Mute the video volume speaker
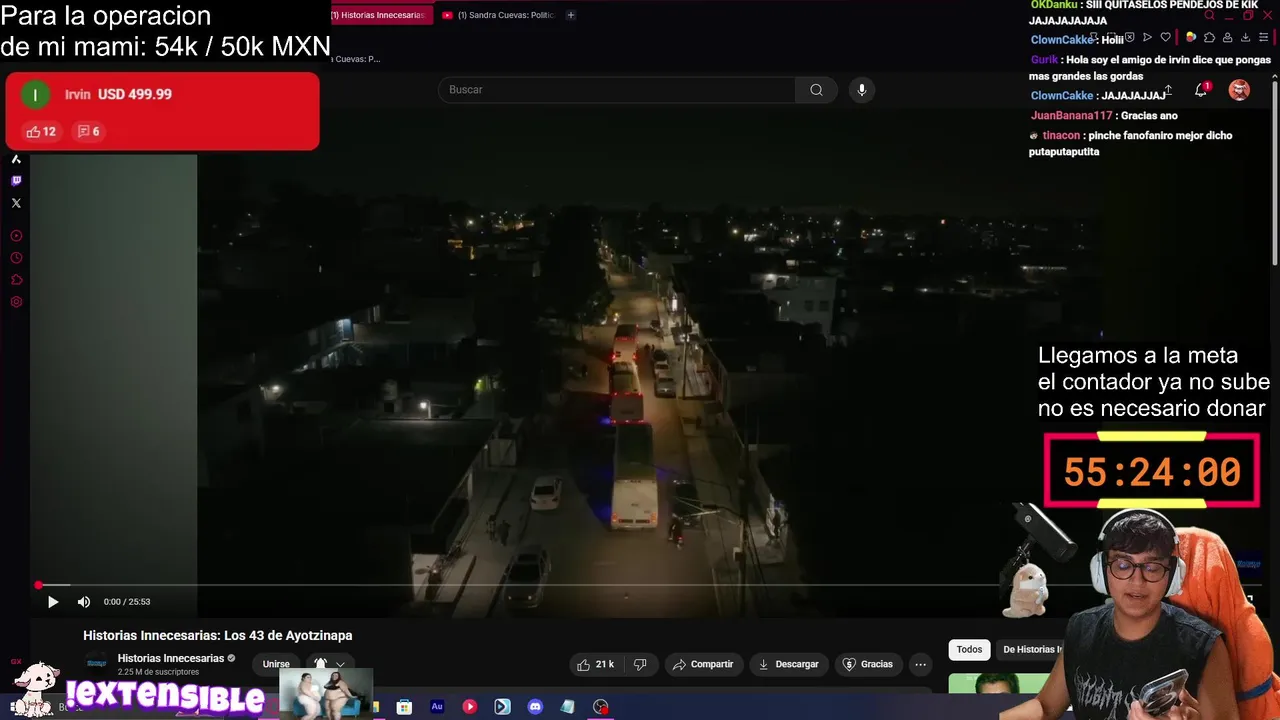This screenshot has height=720, width=1280. point(84,602)
